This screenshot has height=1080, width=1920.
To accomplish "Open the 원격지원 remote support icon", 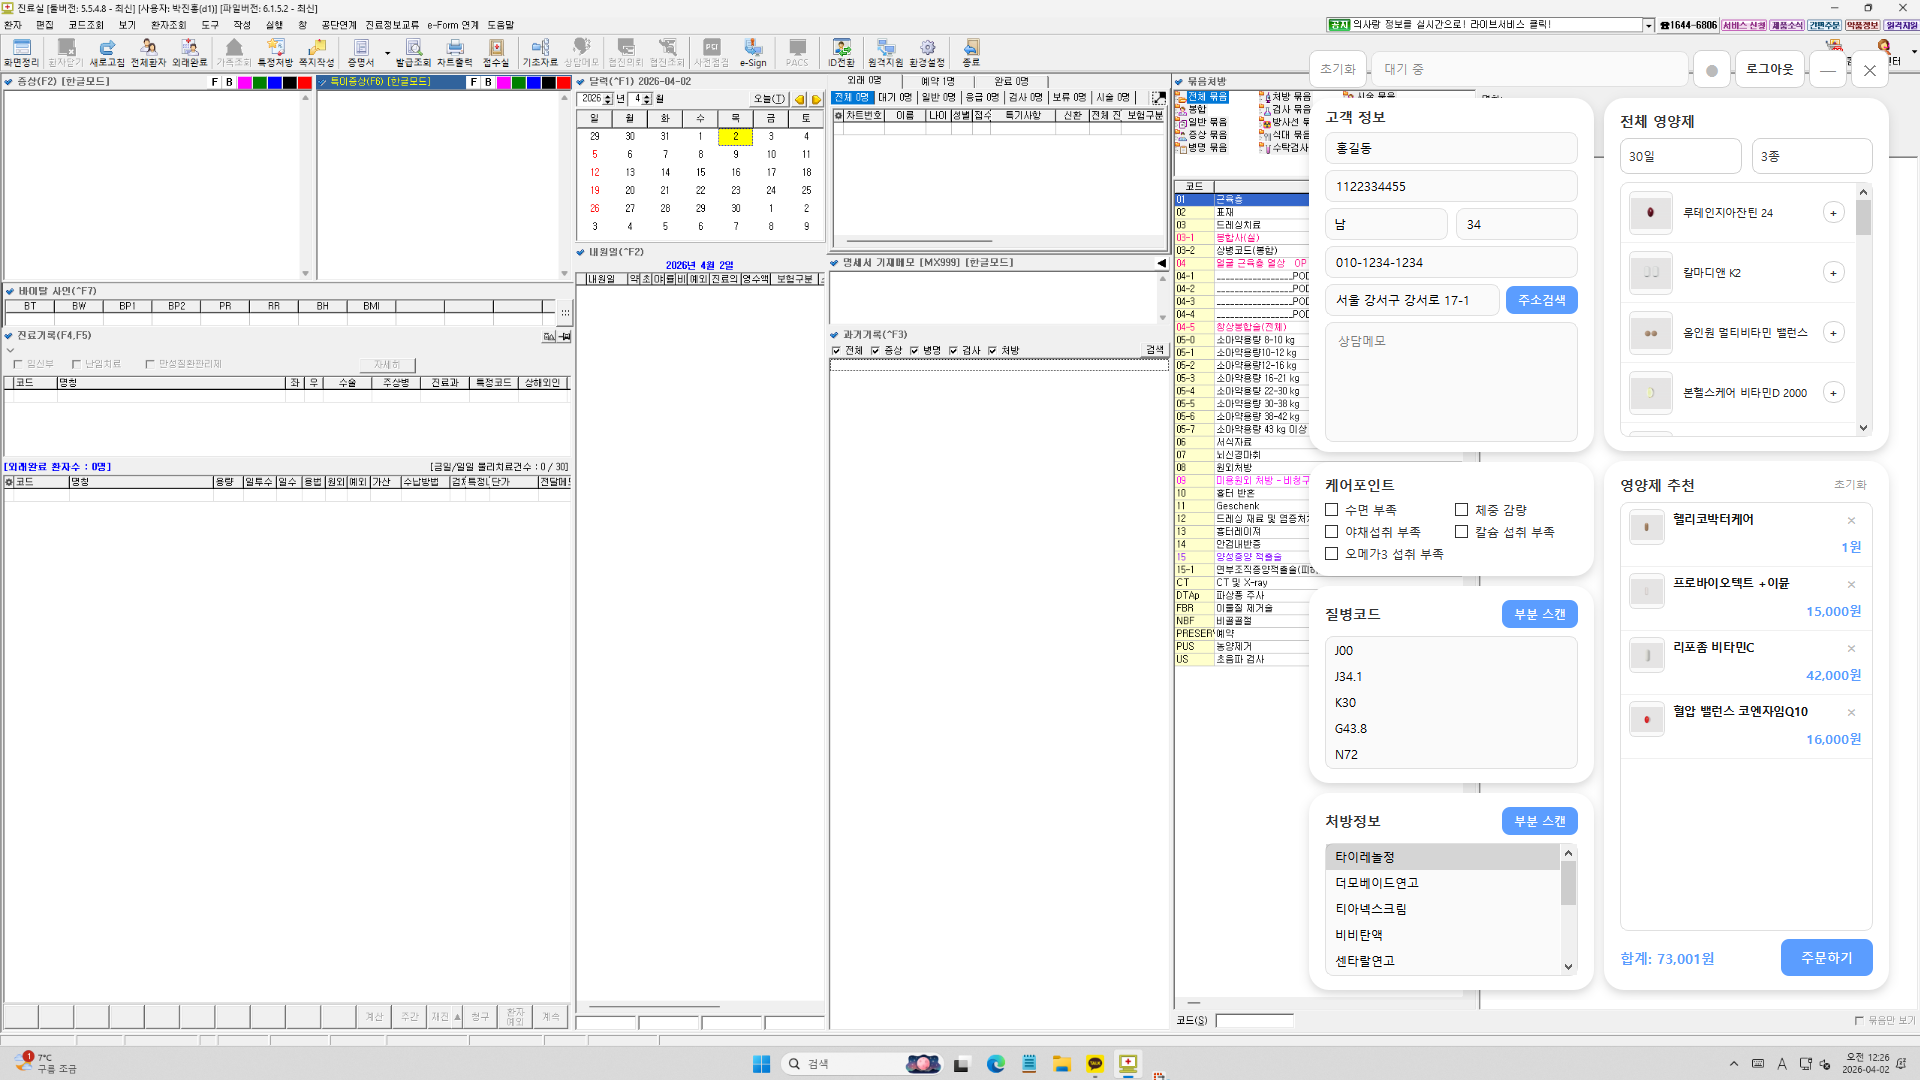I will pyautogui.click(x=885, y=53).
